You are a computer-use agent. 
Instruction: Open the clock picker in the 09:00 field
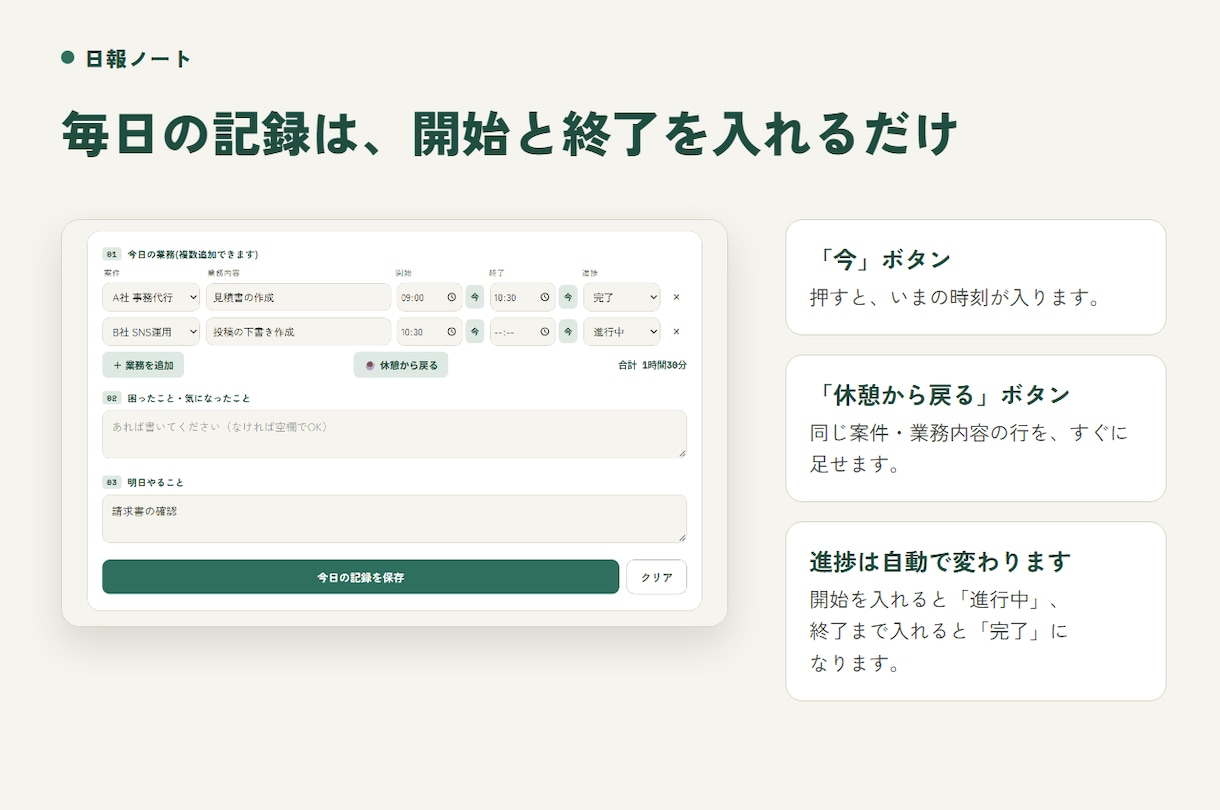click(x=451, y=297)
